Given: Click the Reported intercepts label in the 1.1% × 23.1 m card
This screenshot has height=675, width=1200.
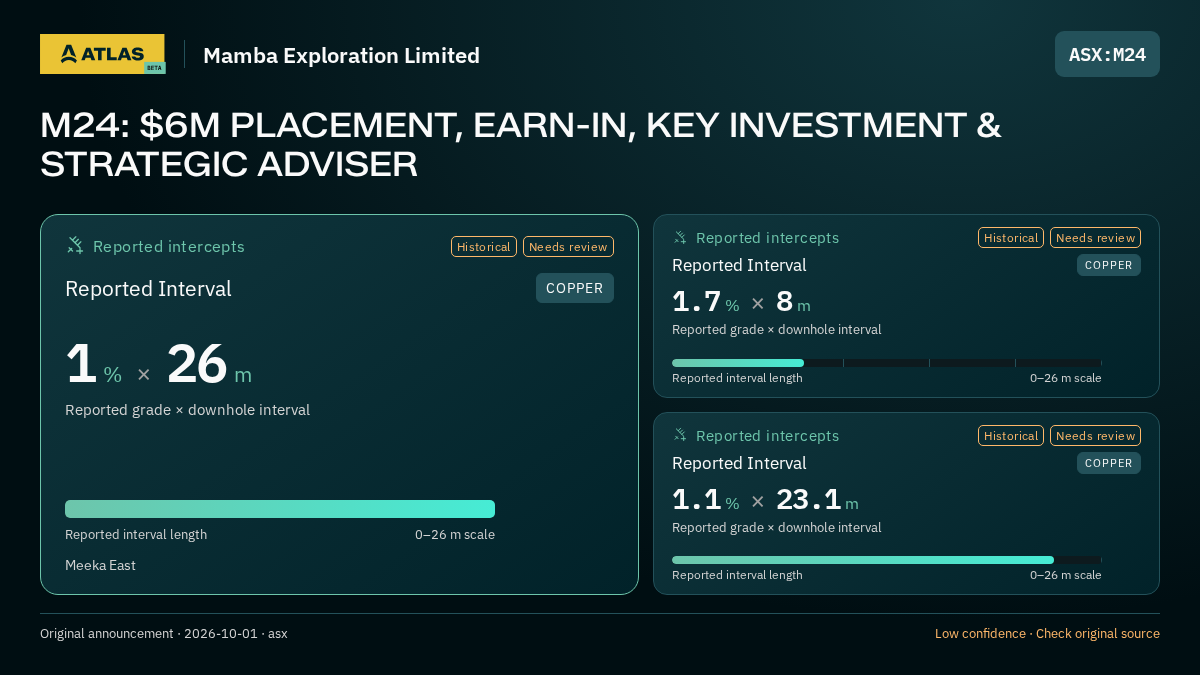Looking at the screenshot, I should coord(767,435).
